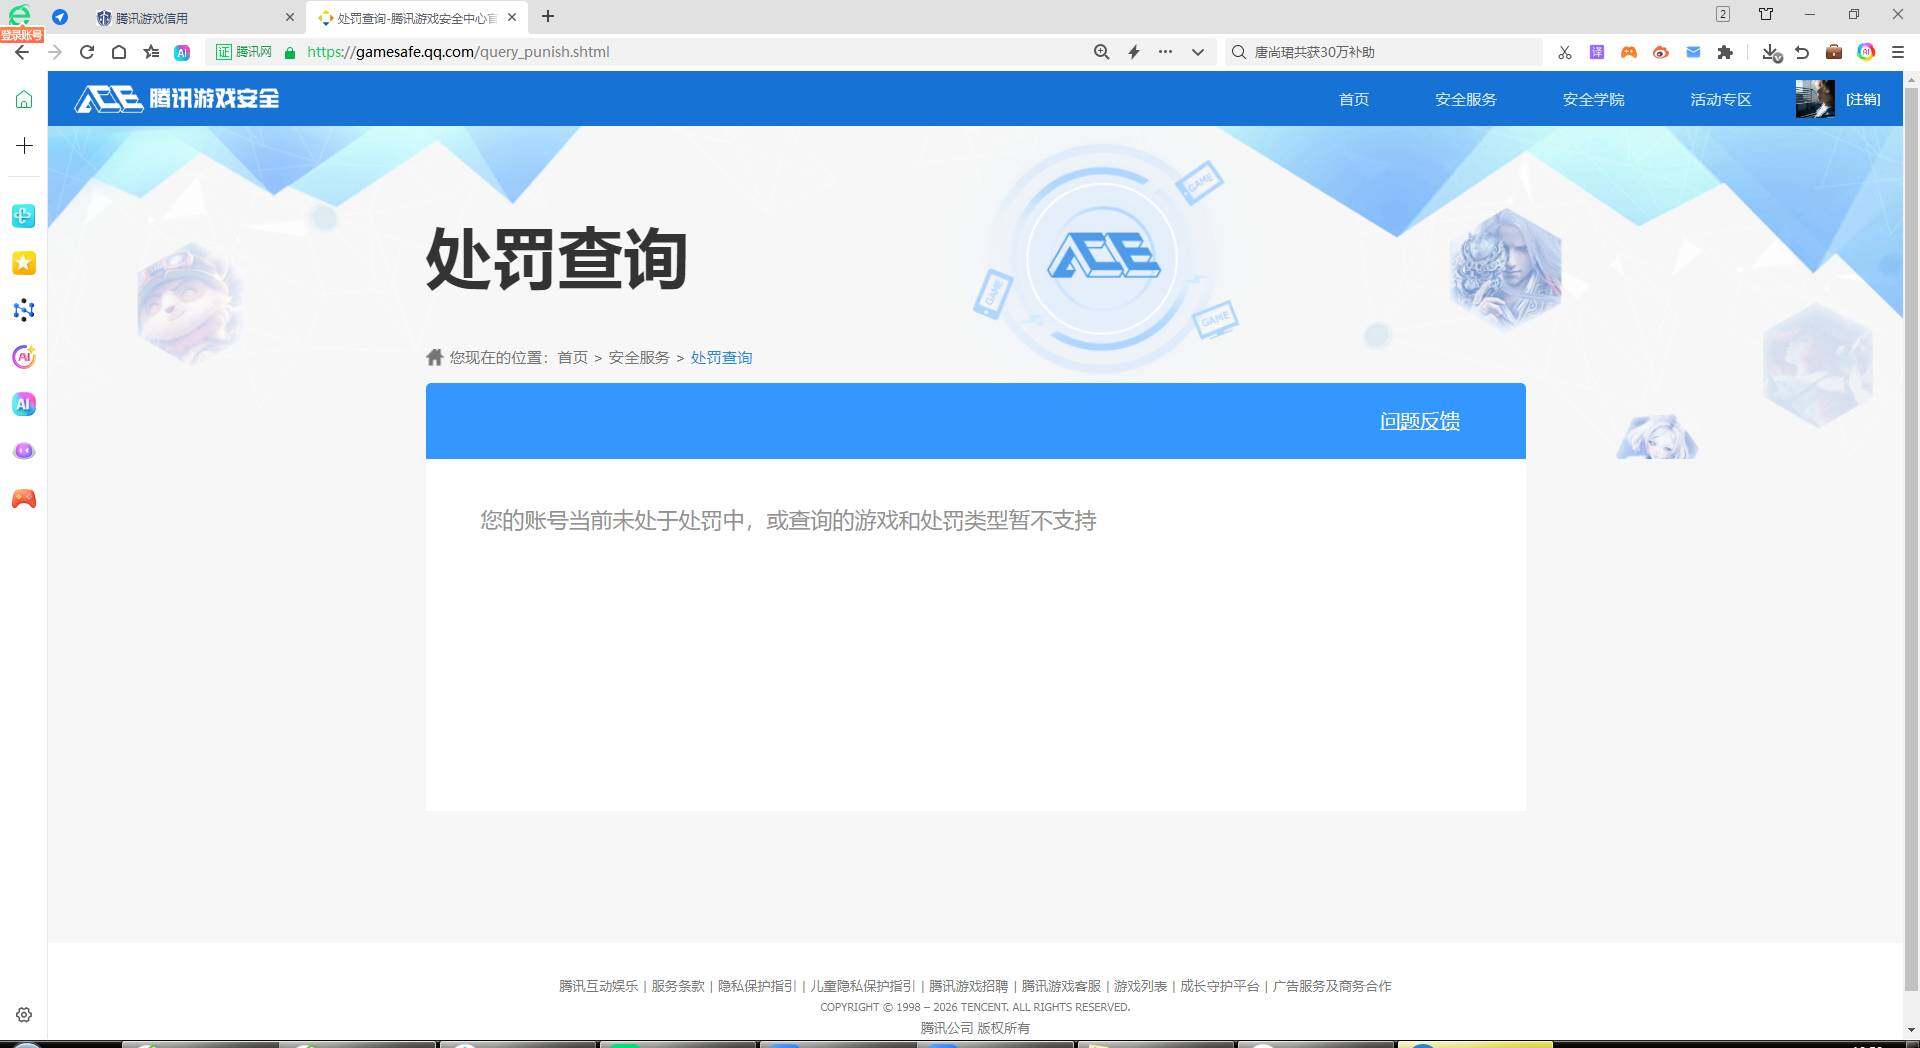Open the three-dots more options in address bar
Image resolution: width=1920 pixels, height=1048 pixels.
point(1165,52)
